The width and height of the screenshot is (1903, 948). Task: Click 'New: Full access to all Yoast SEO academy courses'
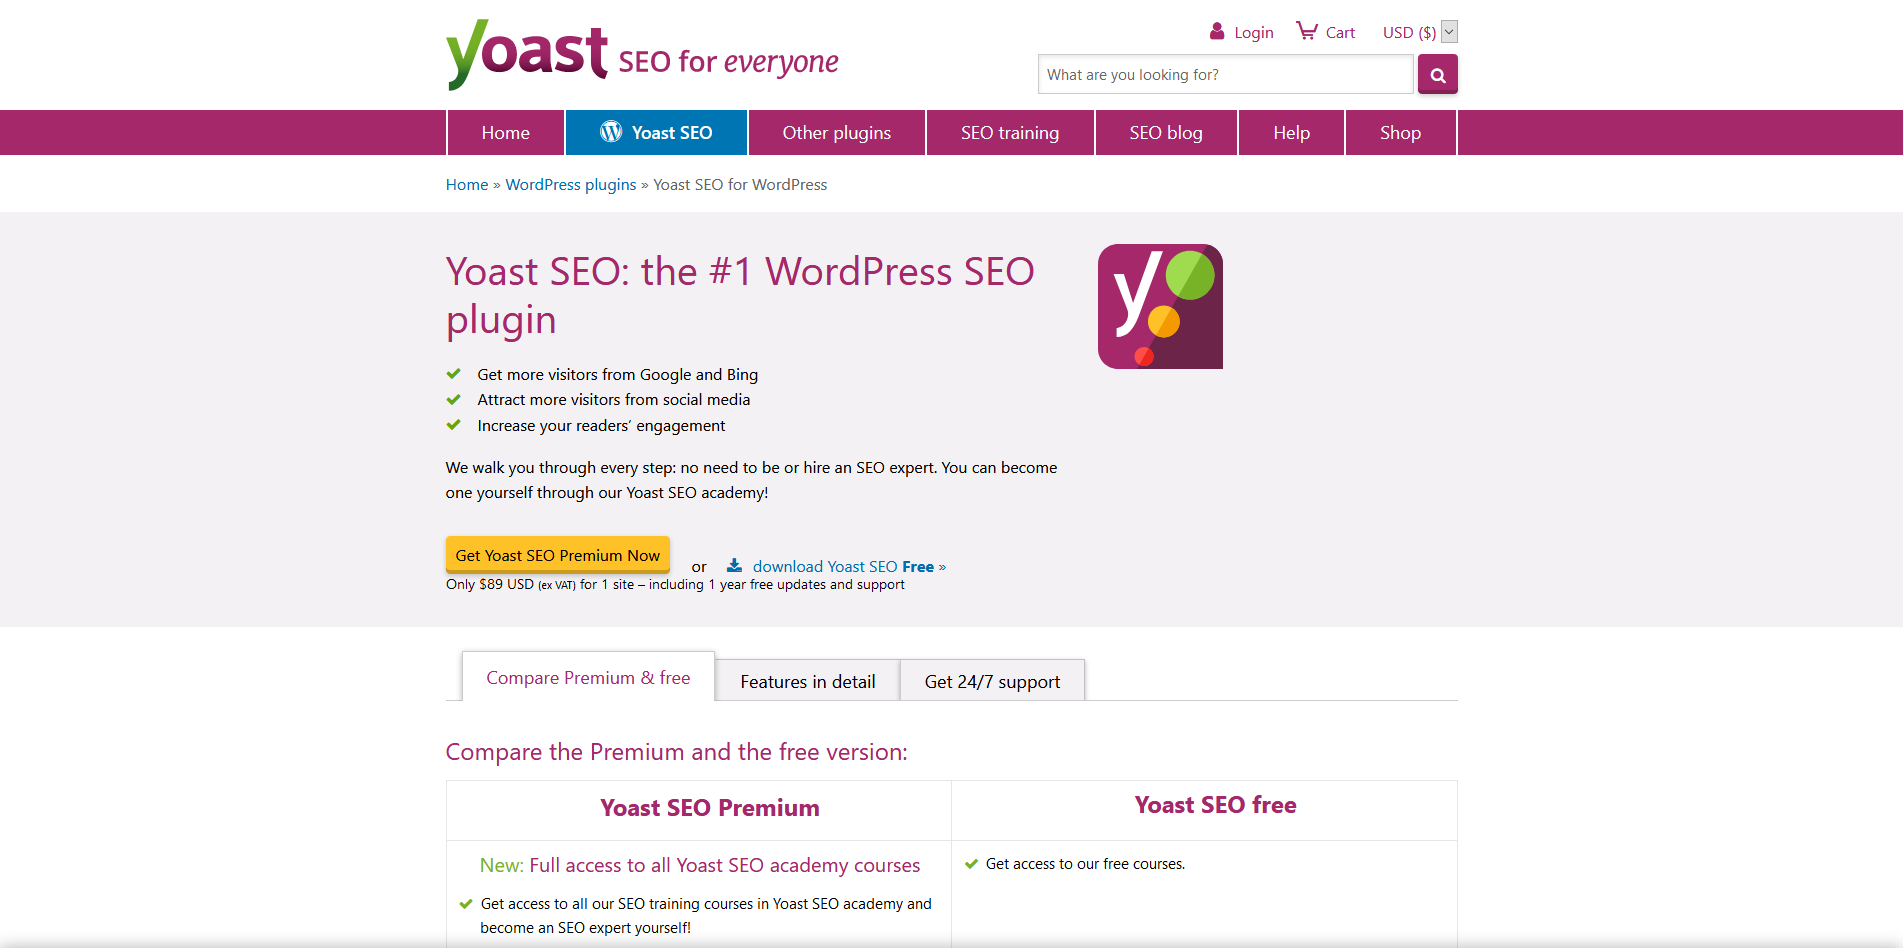tap(700, 865)
